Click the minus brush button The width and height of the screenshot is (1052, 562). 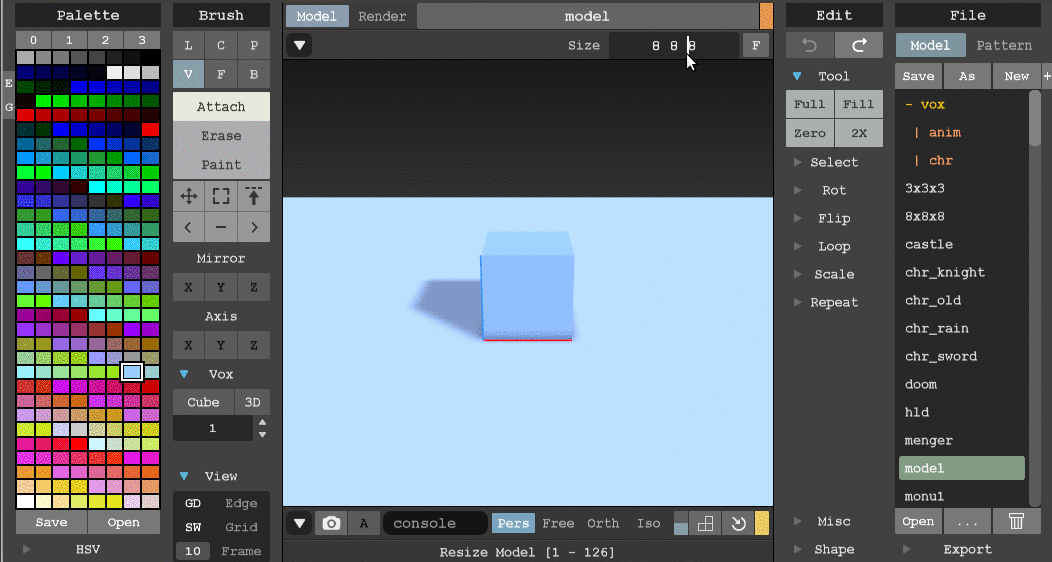point(221,227)
